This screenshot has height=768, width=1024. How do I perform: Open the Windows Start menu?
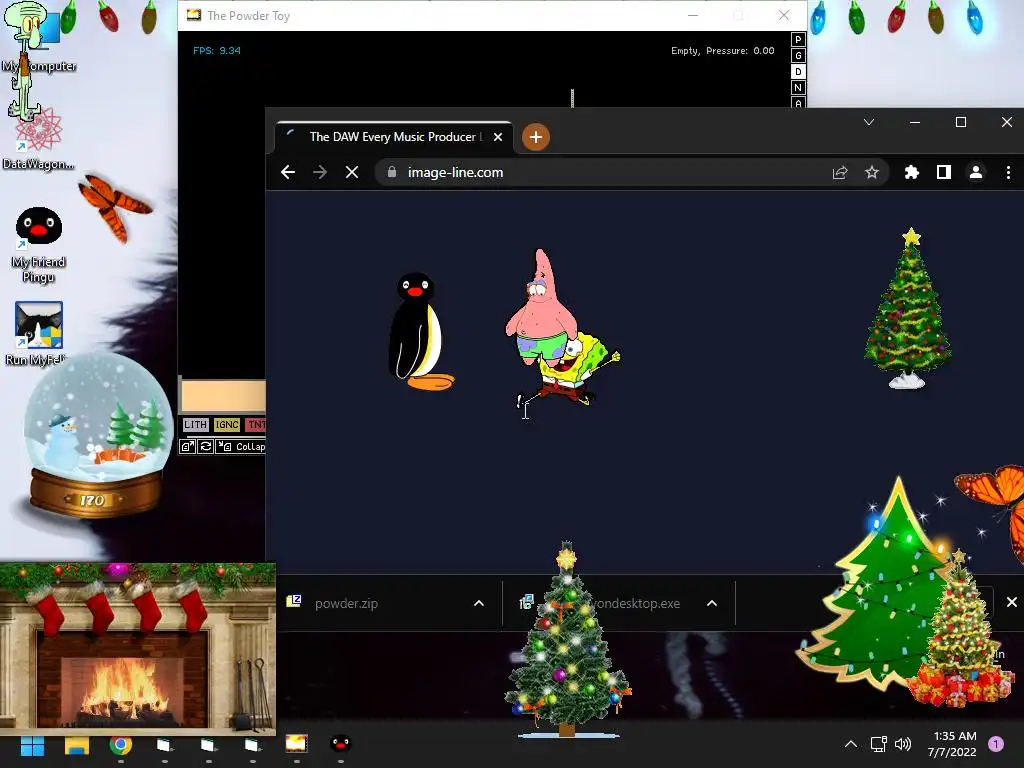33,745
